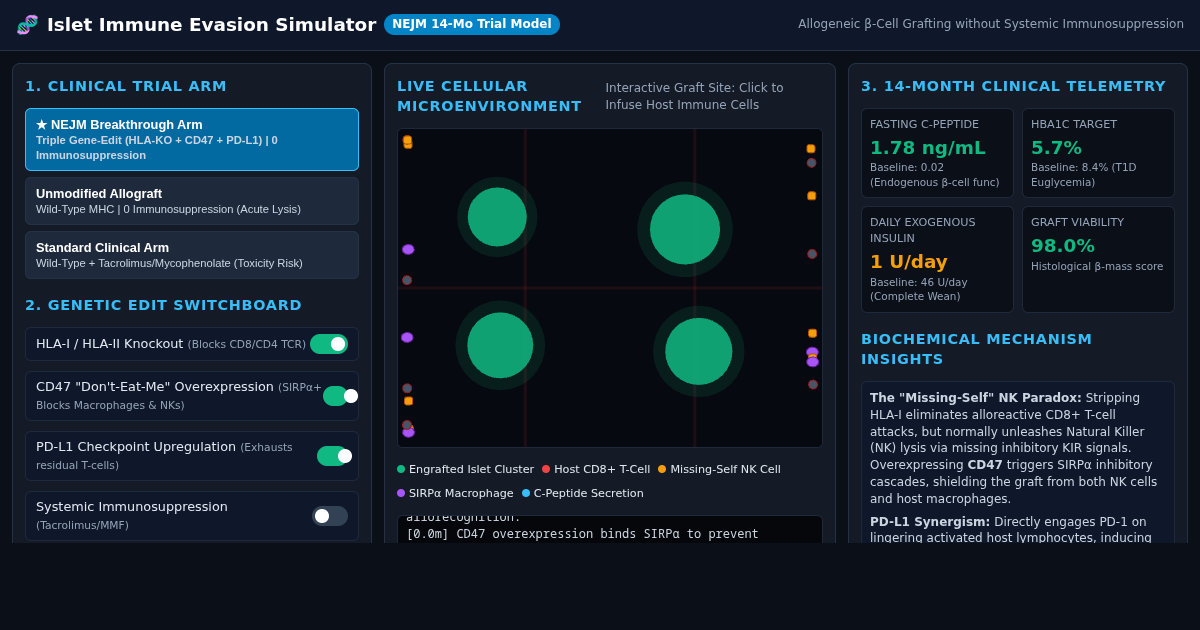
Task: Click the lower-right green islet cluster
Action: pos(699,351)
